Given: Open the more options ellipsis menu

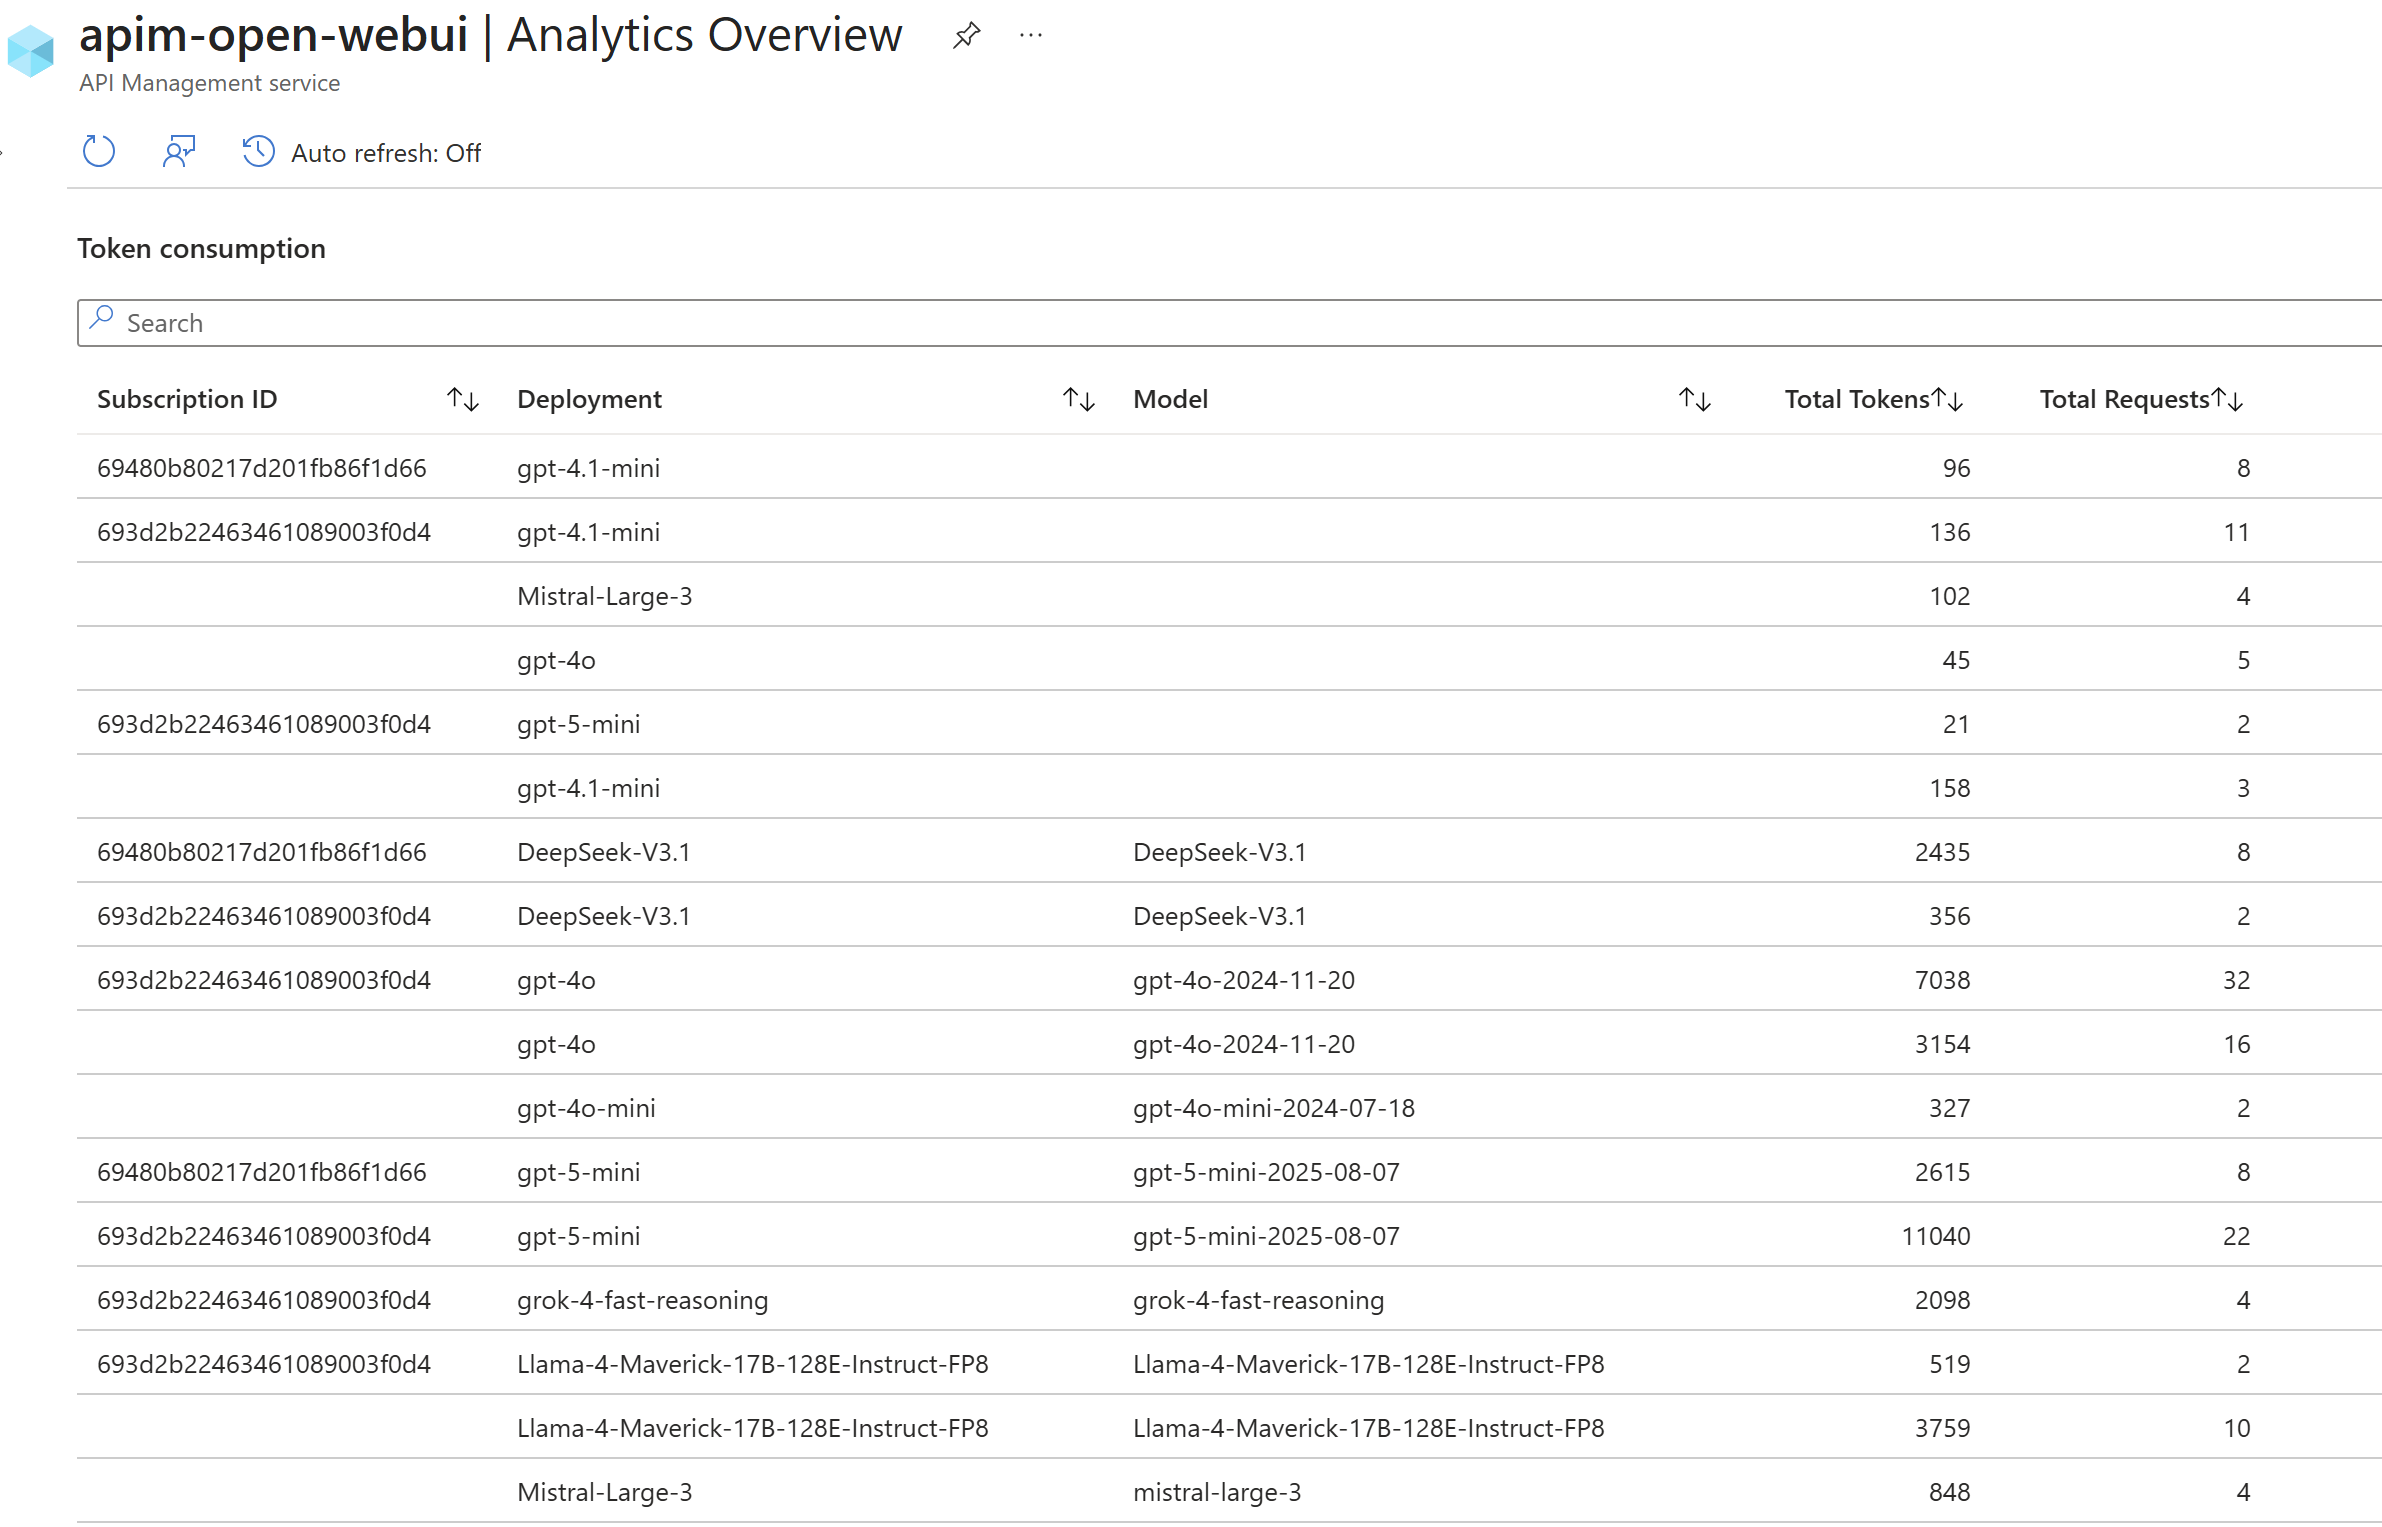Looking at the screenshot, I should 1031,36.
